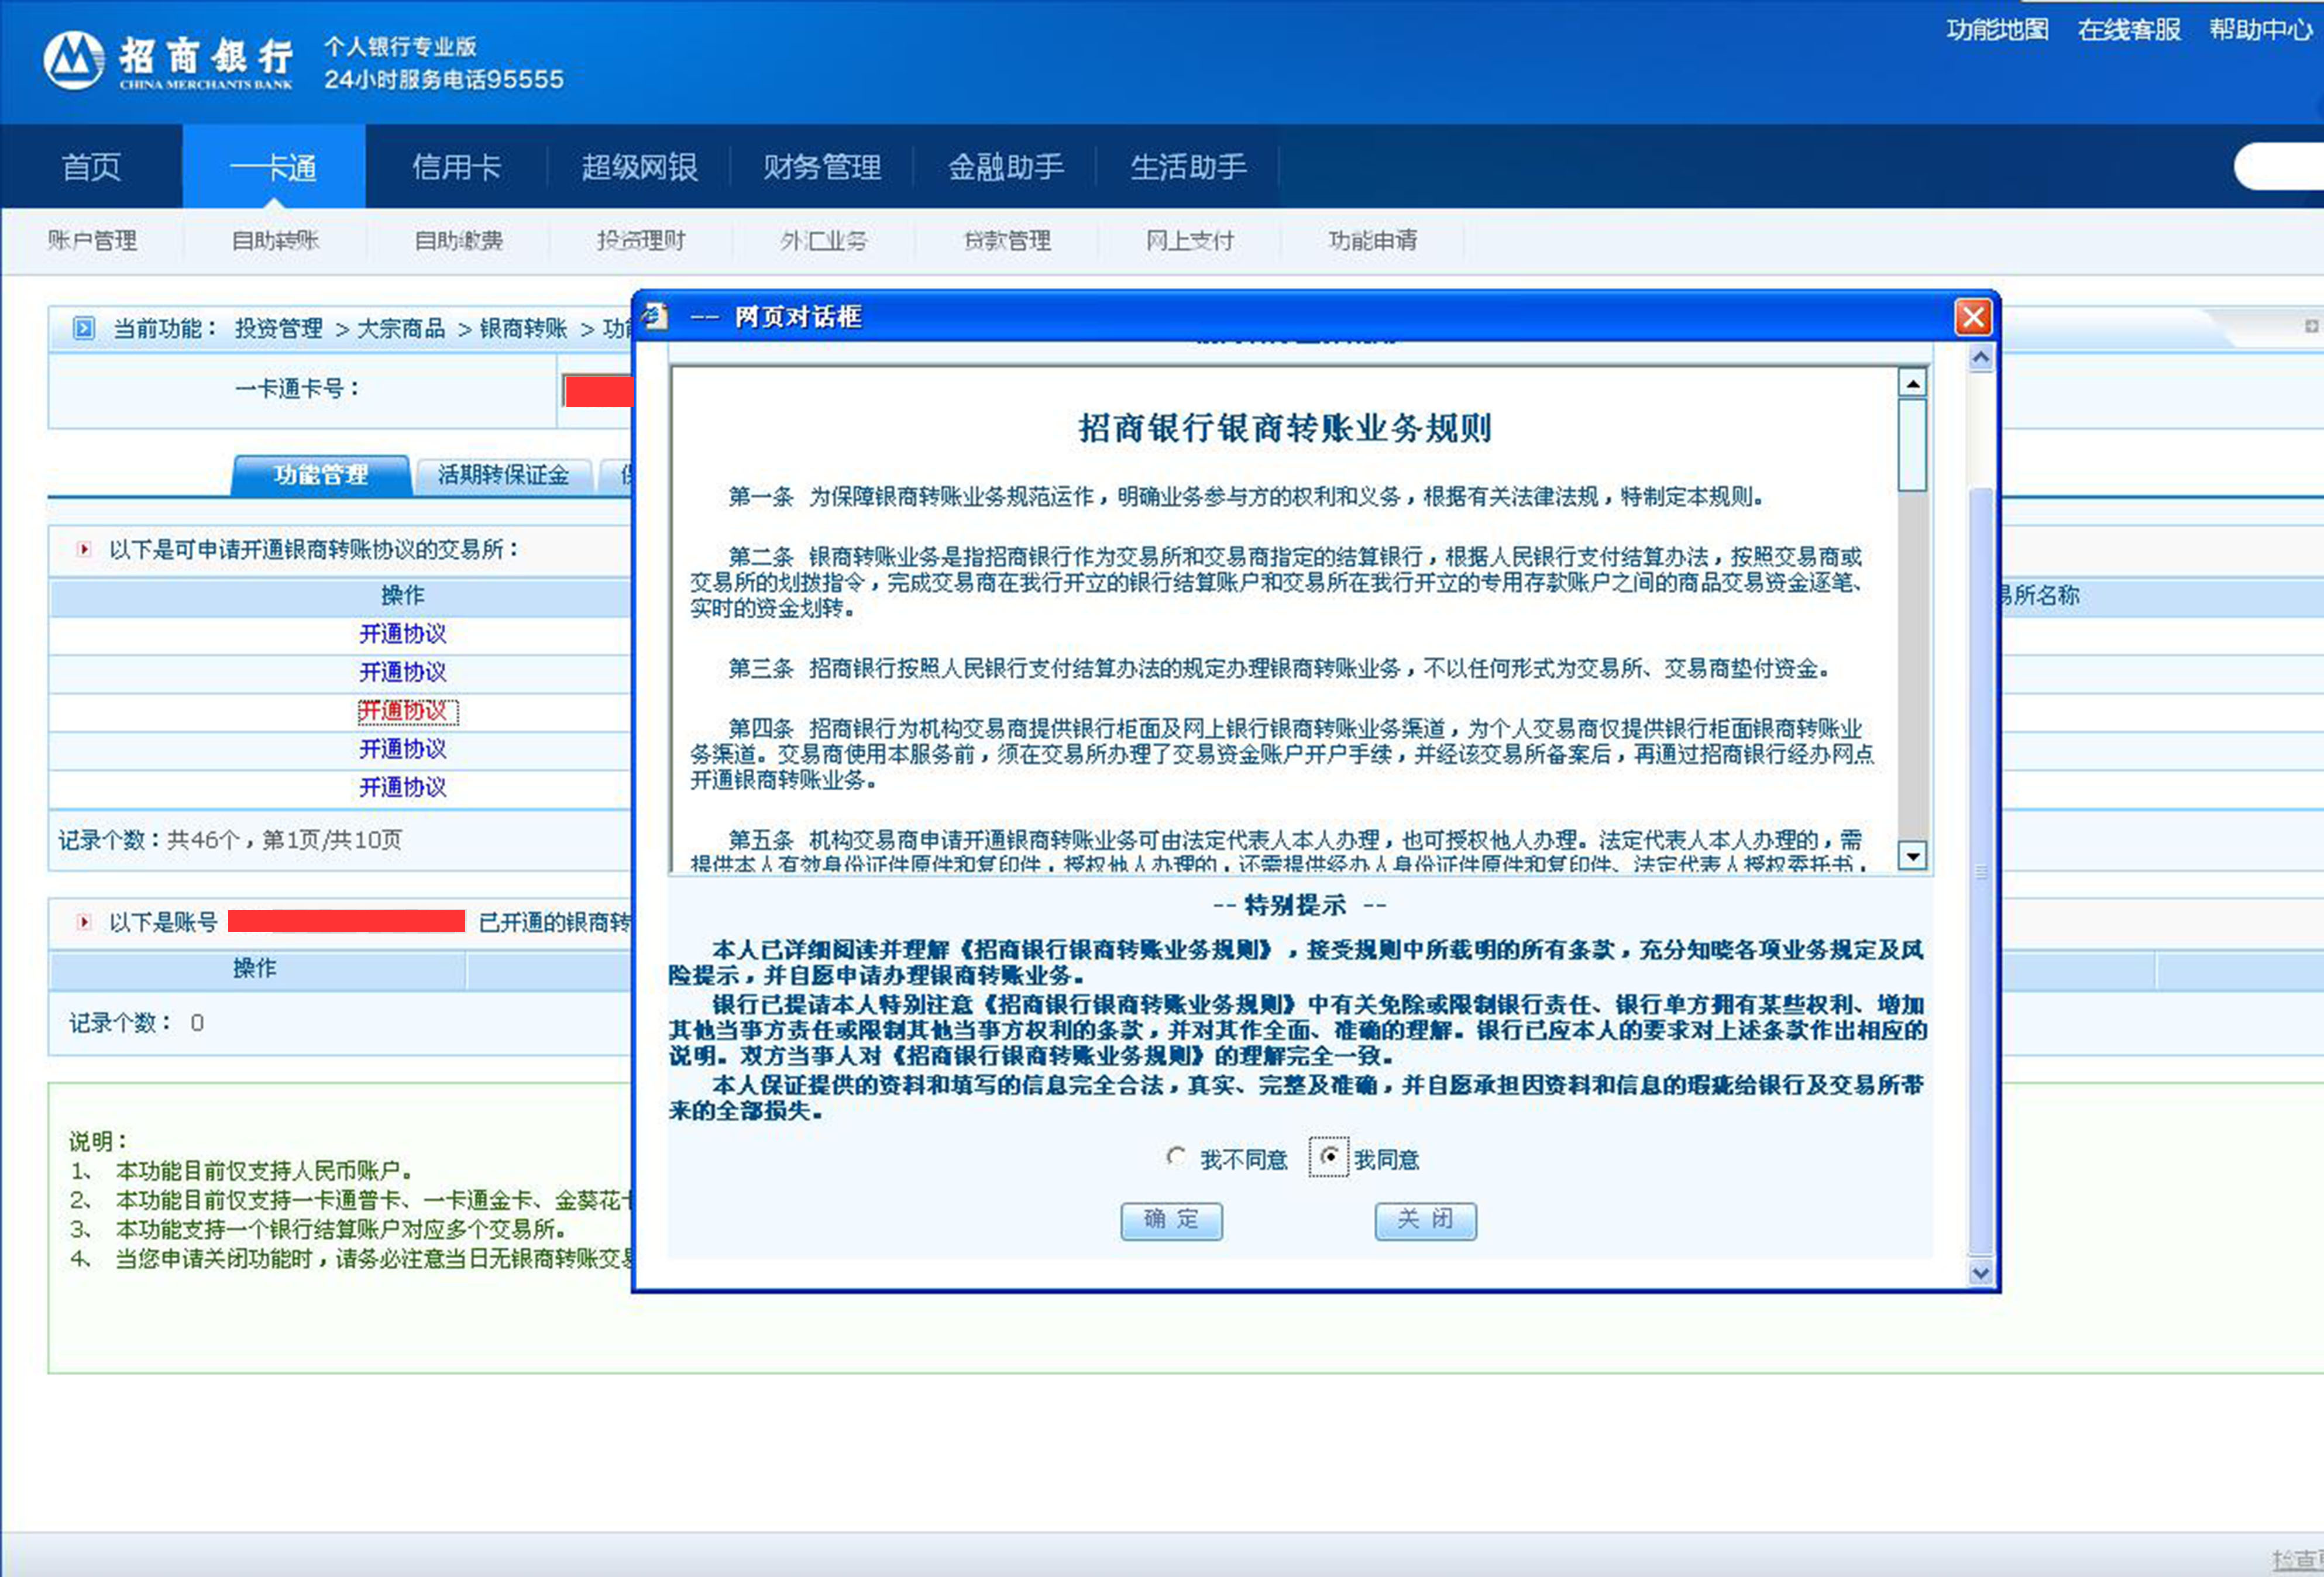Switch to the 活期转保证金 tab
Screen dimensions: 2324x1577
(x=503, y=475)
